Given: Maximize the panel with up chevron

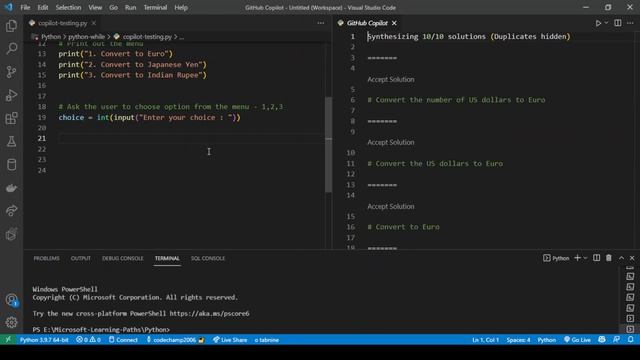Looking at the screenshot, I should pyautogui.click(x=621, y=258).
